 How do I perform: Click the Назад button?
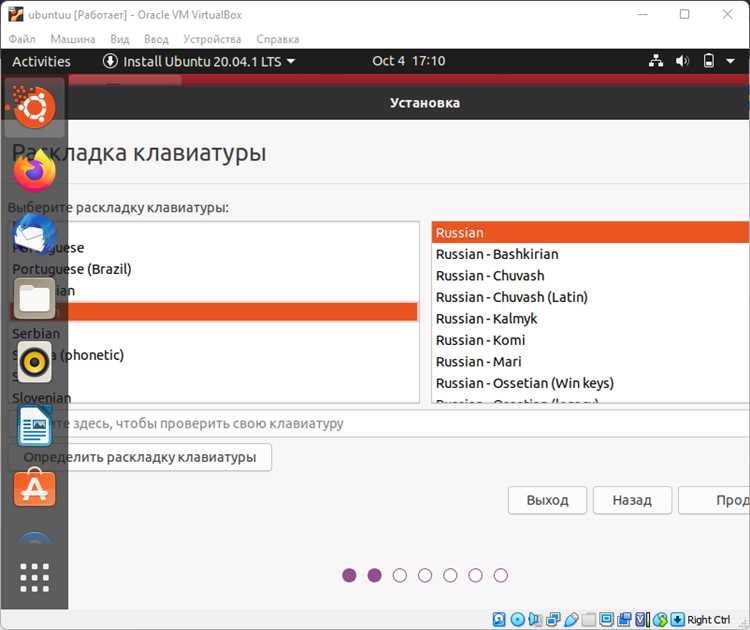click(x=632, y=500)
